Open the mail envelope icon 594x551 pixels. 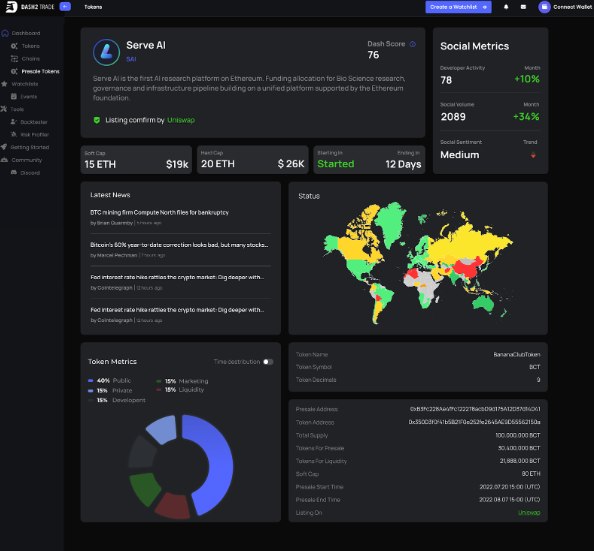click(523, 7)
